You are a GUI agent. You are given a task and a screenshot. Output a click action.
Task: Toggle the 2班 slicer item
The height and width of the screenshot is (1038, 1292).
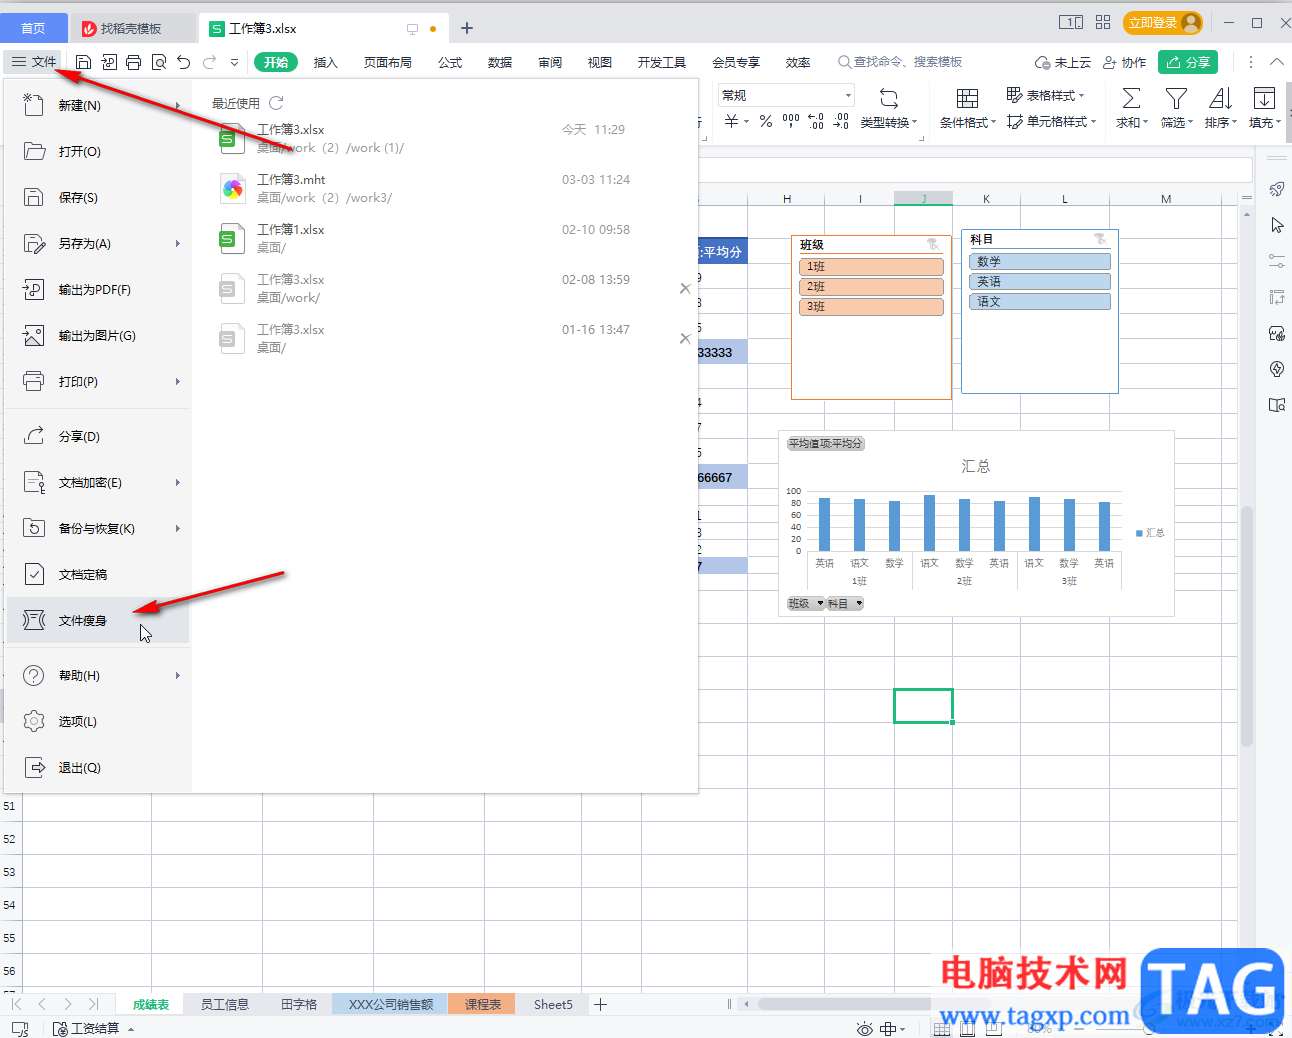pyautogui.click(x=871, y=287)
